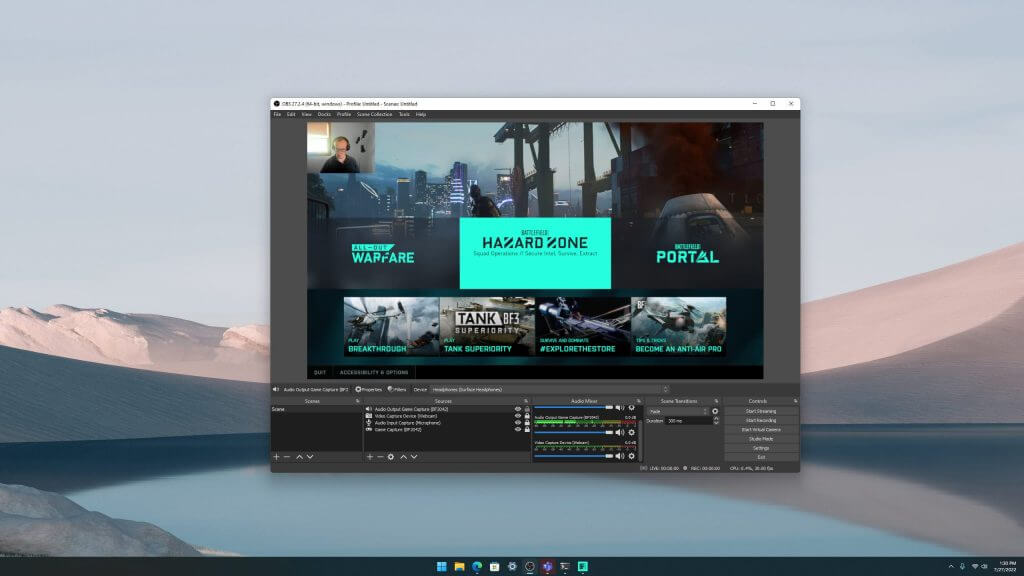Viewport: 1024px width, 576px height.
Task: Add a new scene with the plus icon
Action: (276, 456)
